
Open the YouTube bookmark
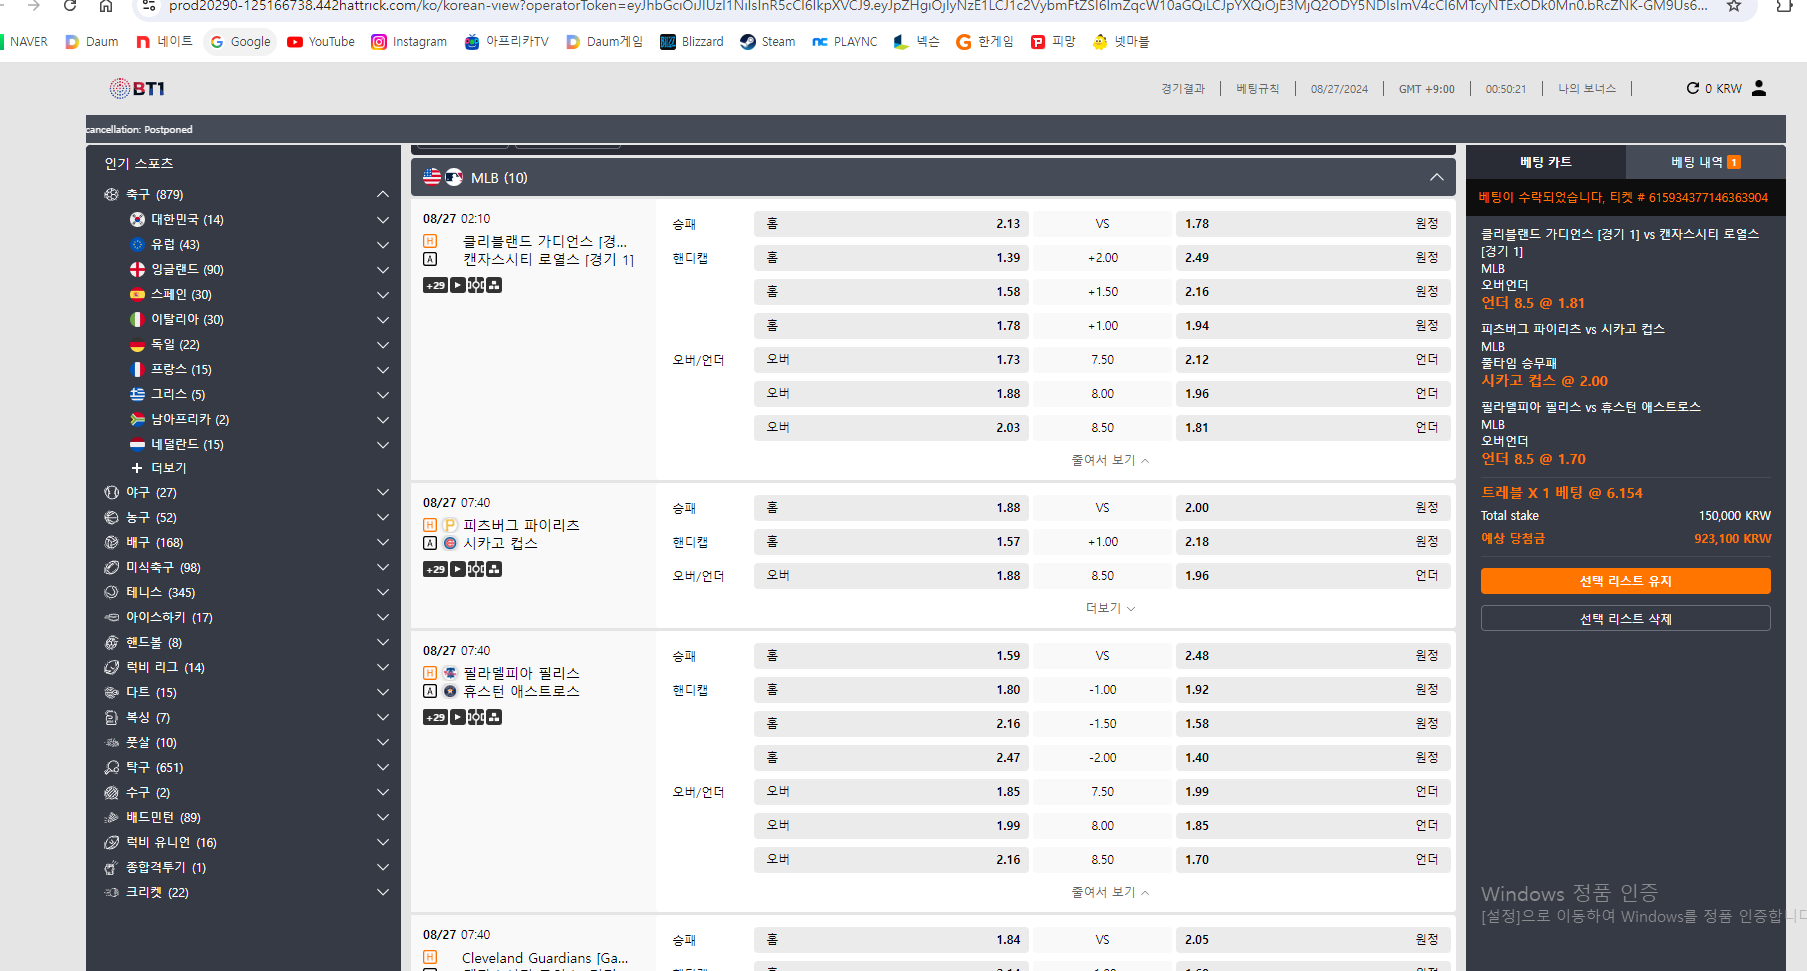321,42
